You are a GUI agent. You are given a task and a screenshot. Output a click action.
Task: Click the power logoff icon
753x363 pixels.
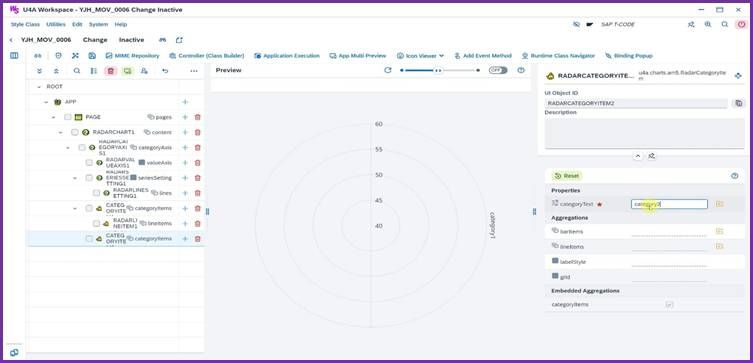point(741,24)
